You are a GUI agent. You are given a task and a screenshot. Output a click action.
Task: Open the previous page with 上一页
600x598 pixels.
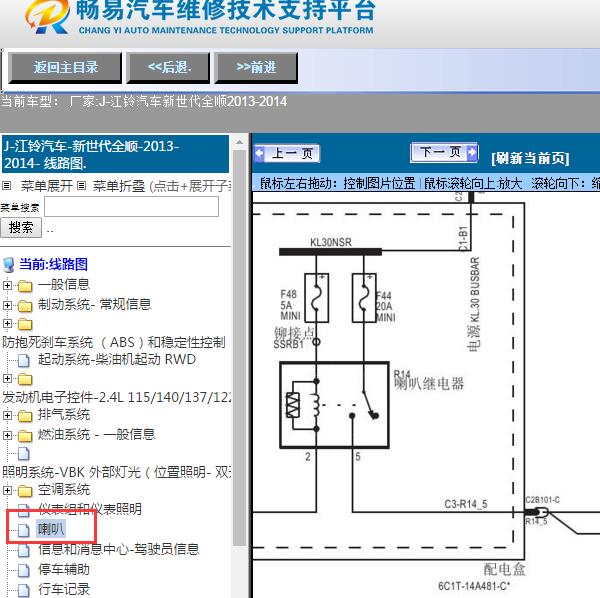[x=287, y=153]
